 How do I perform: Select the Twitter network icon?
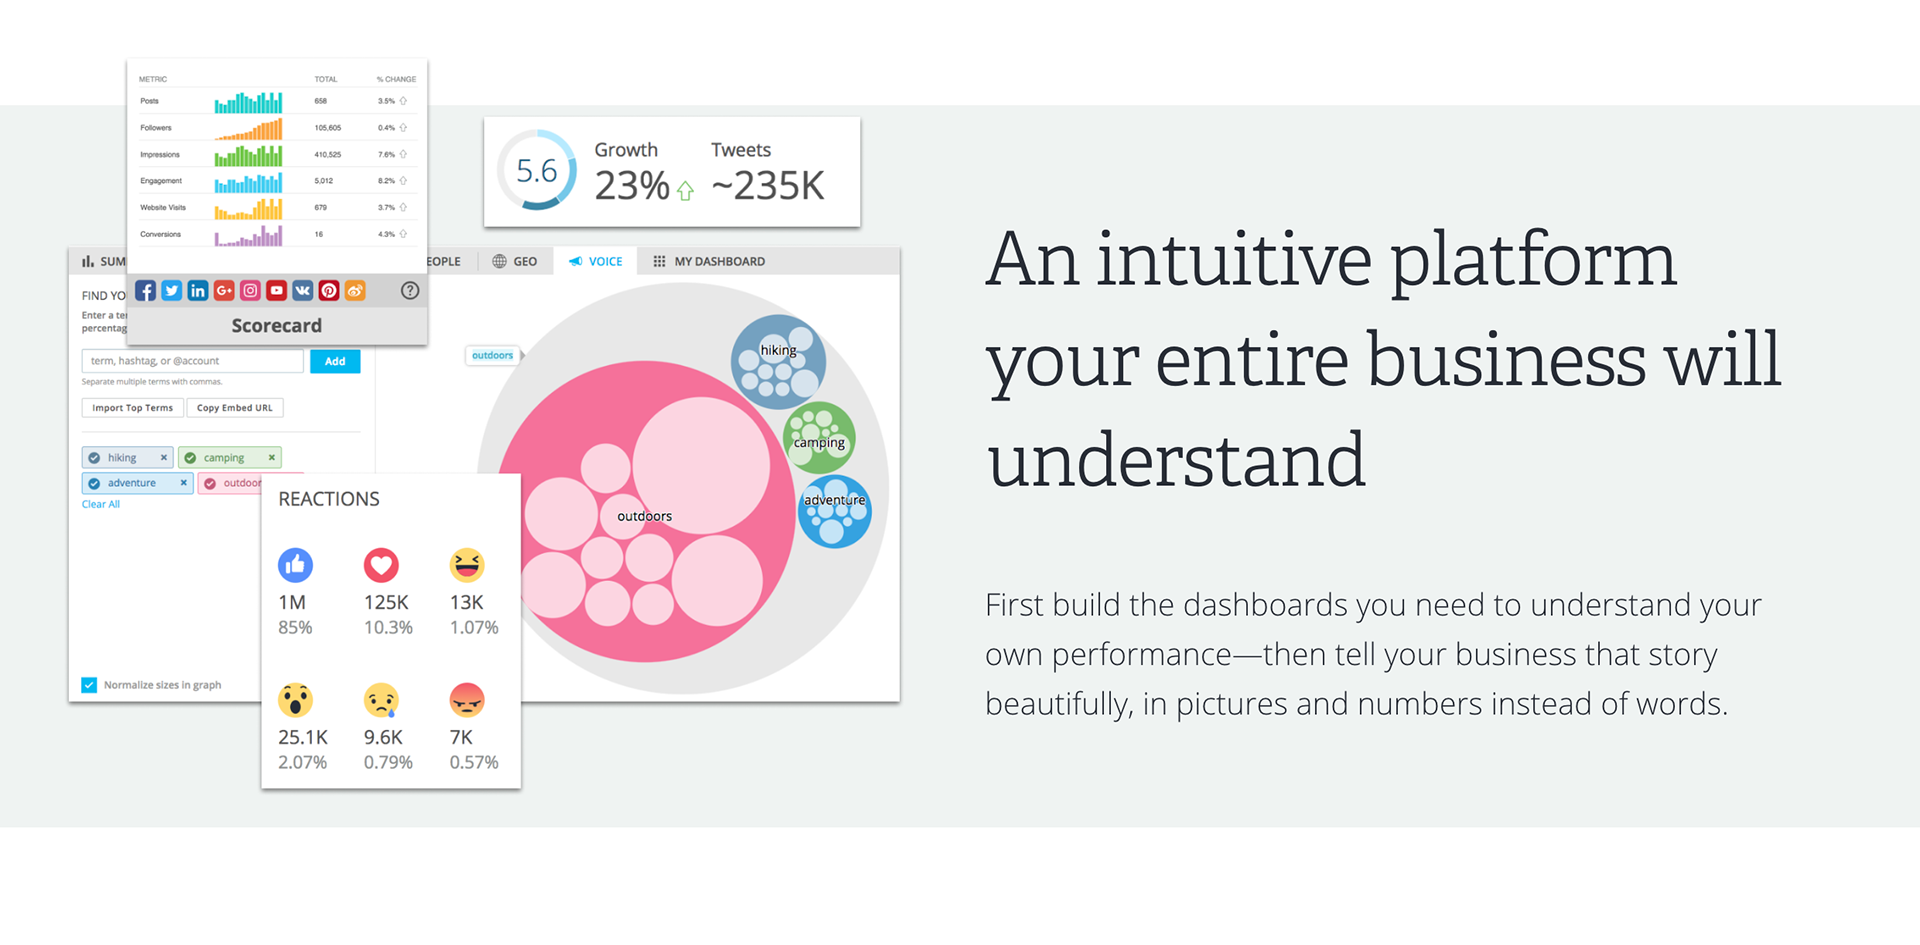pyautogui.click(x=172, y=291)
